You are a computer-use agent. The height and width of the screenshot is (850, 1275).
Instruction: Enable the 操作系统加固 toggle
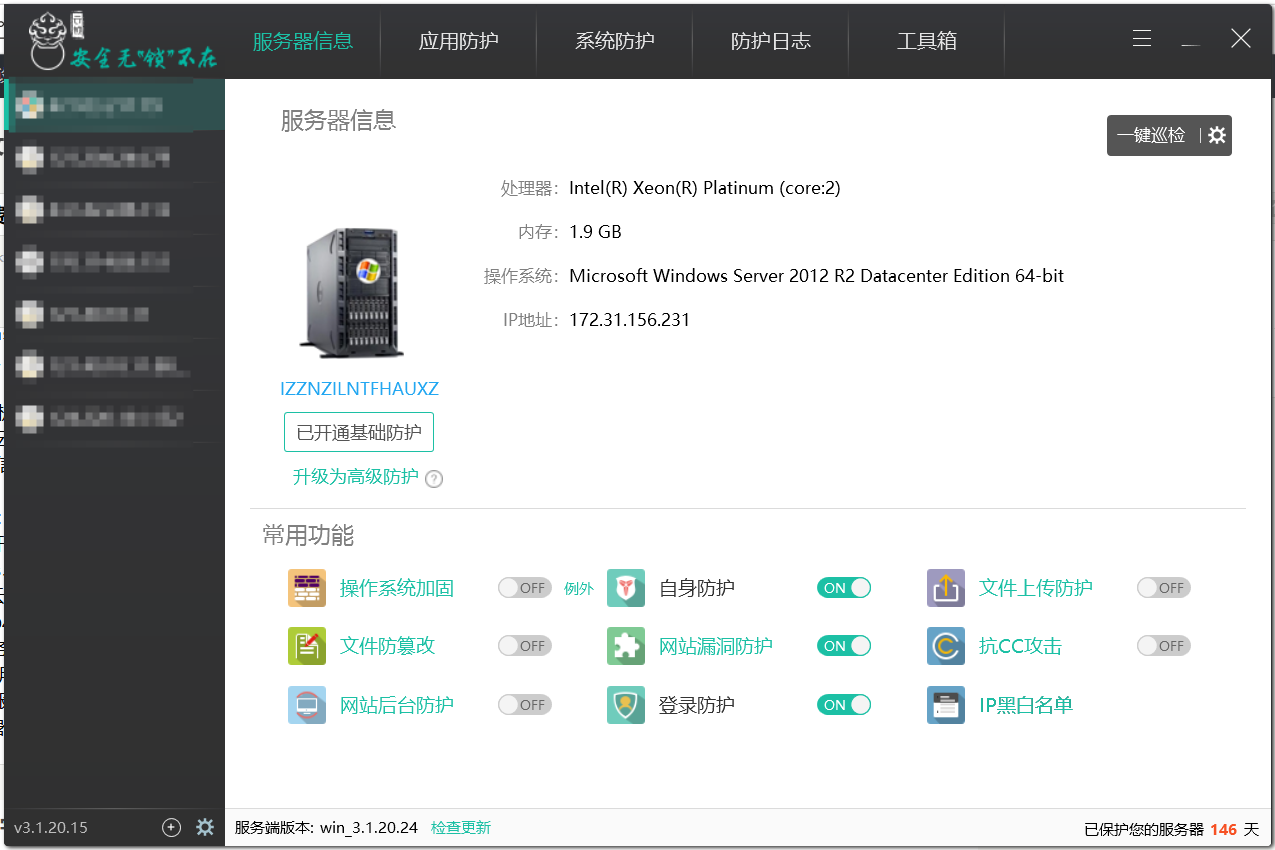click(524, 588)
